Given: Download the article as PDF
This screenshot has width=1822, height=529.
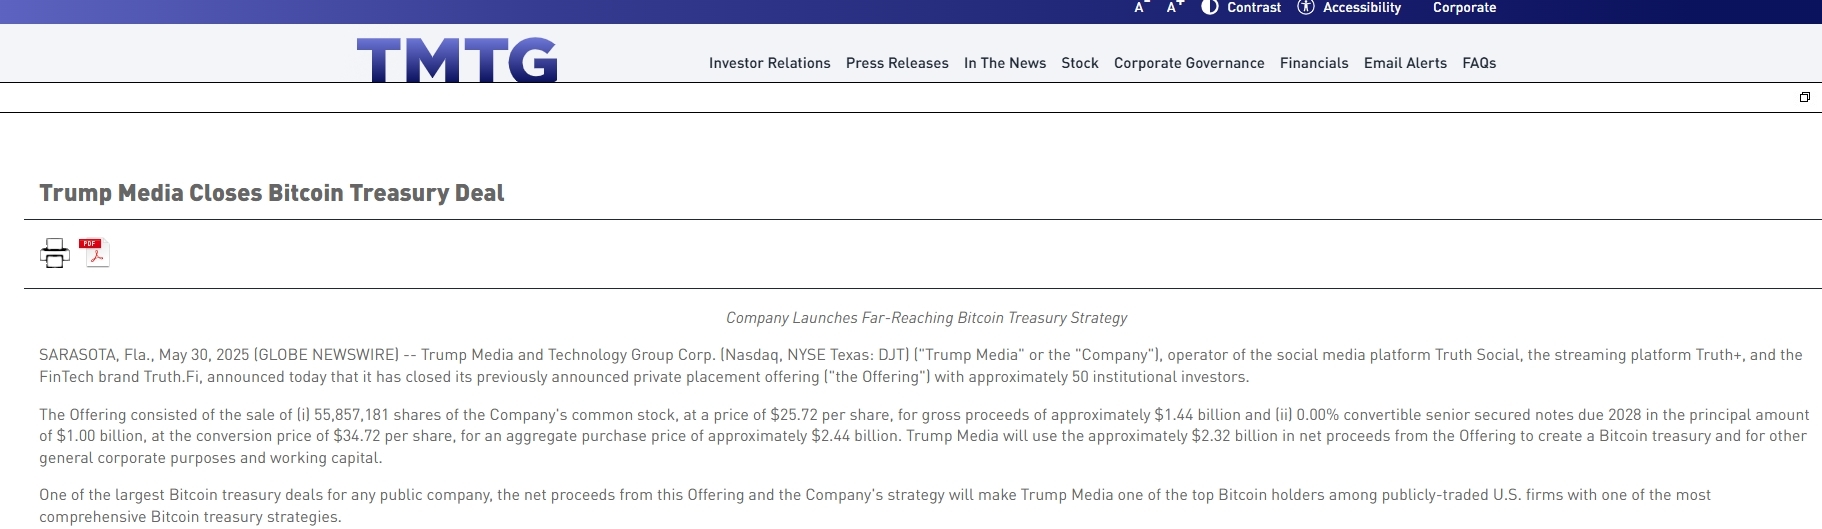Looking at the screenshot, I should pyautogui.click(x=94, y=253).
